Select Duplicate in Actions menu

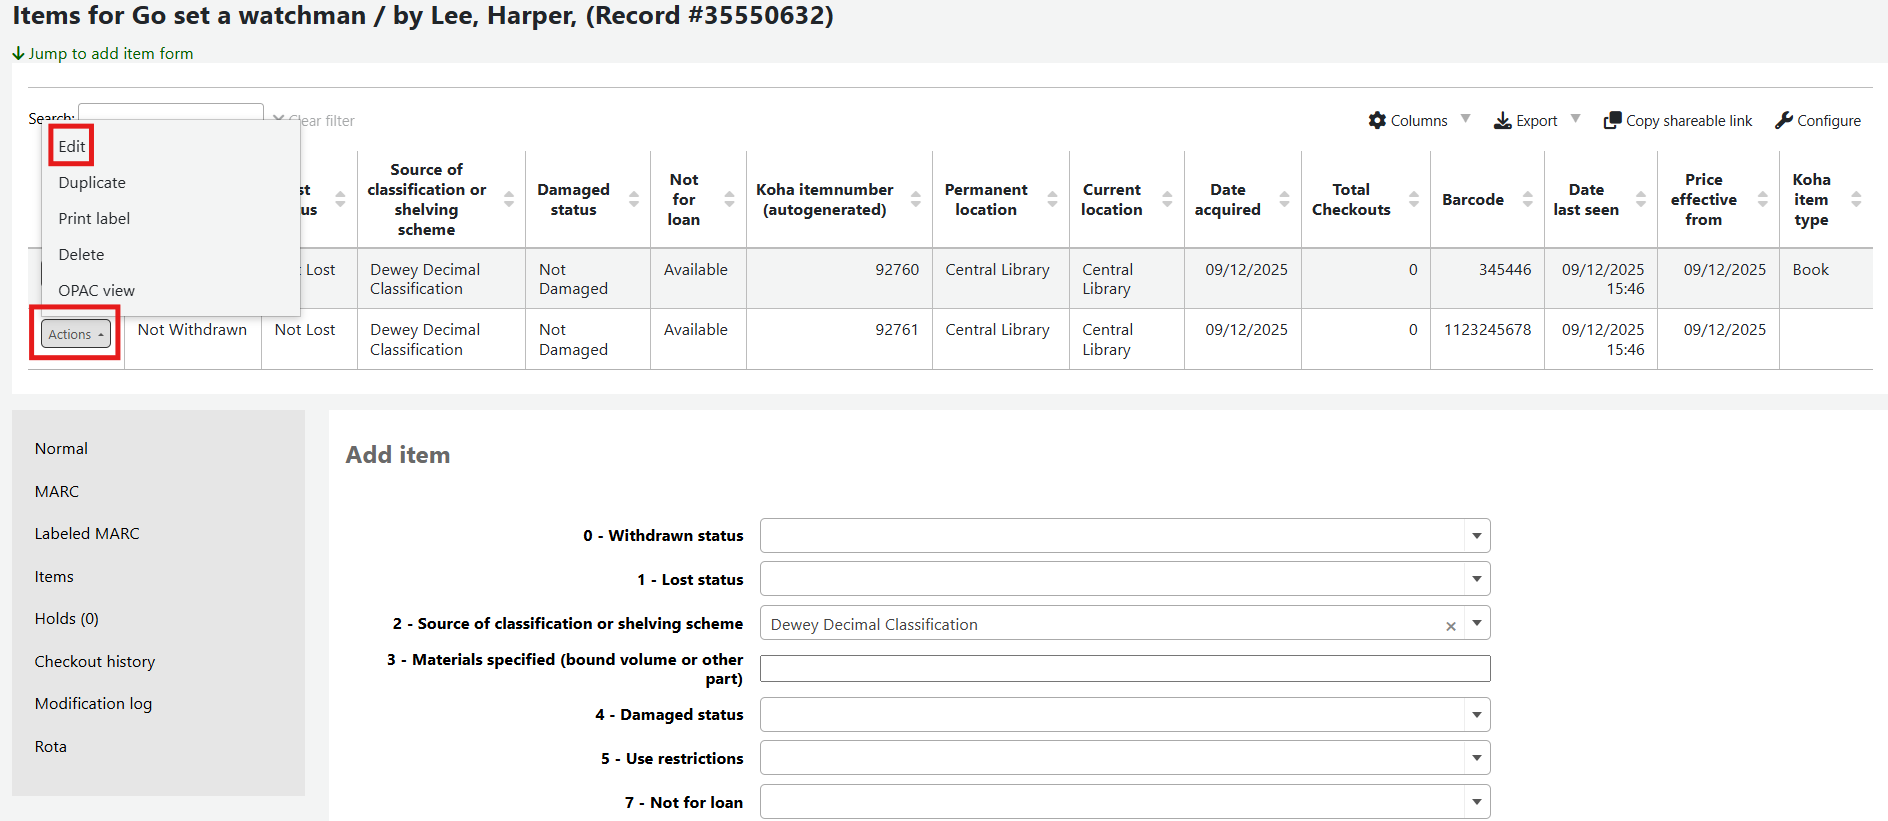[x=92, y=183]
